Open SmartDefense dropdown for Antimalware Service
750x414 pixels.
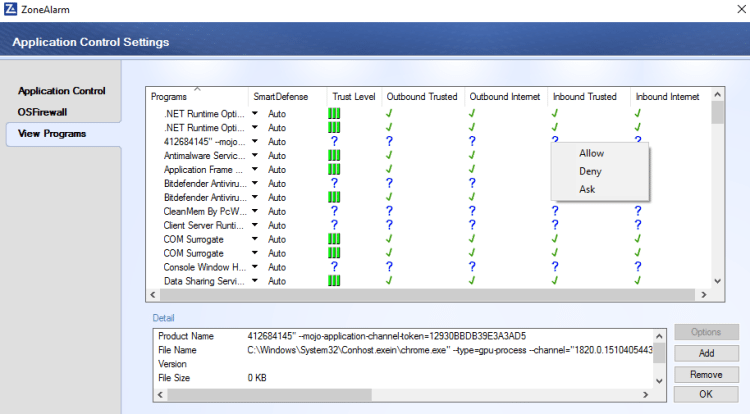[x=255, y=155]
